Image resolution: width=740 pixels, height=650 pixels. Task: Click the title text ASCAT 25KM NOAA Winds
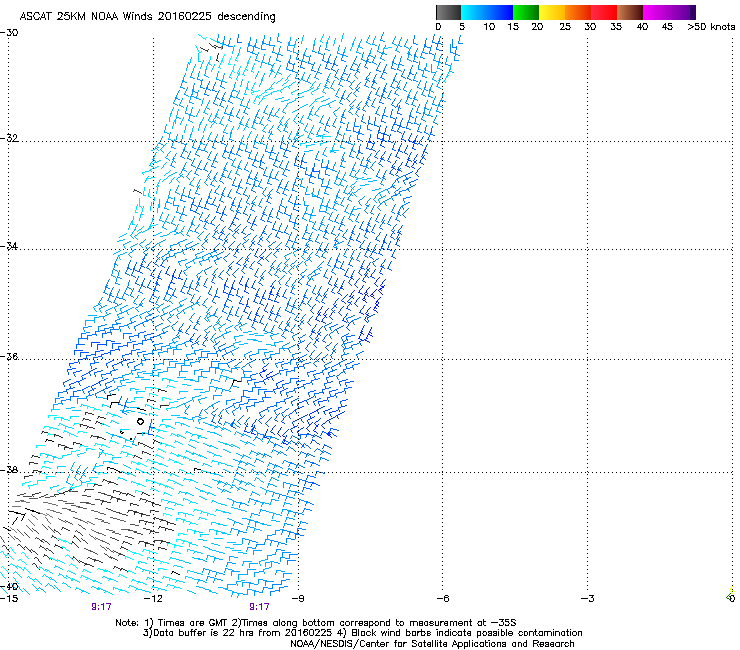87,17
